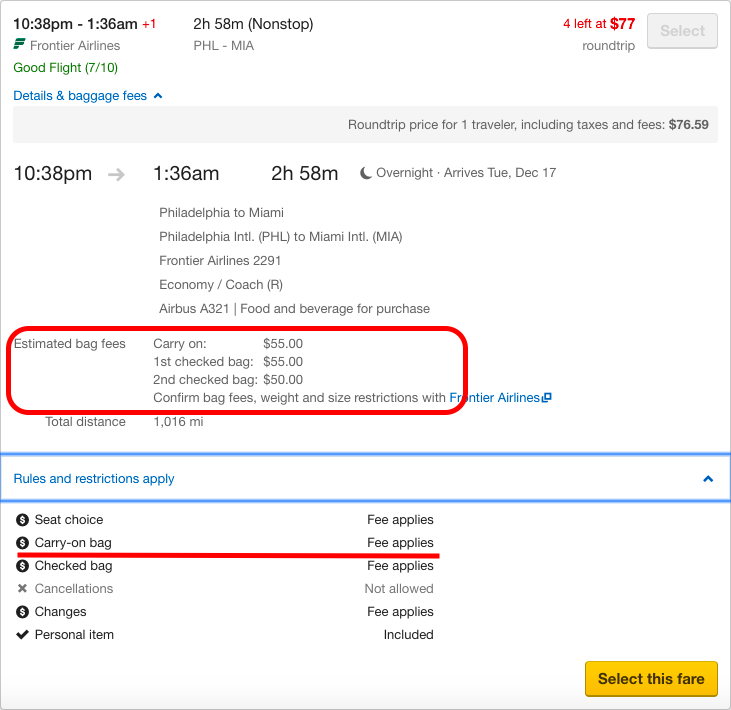The height and width of the screenshot is (710, 731).
Task: Click the 'Total distance' label
Action: [x=85, y=422]
